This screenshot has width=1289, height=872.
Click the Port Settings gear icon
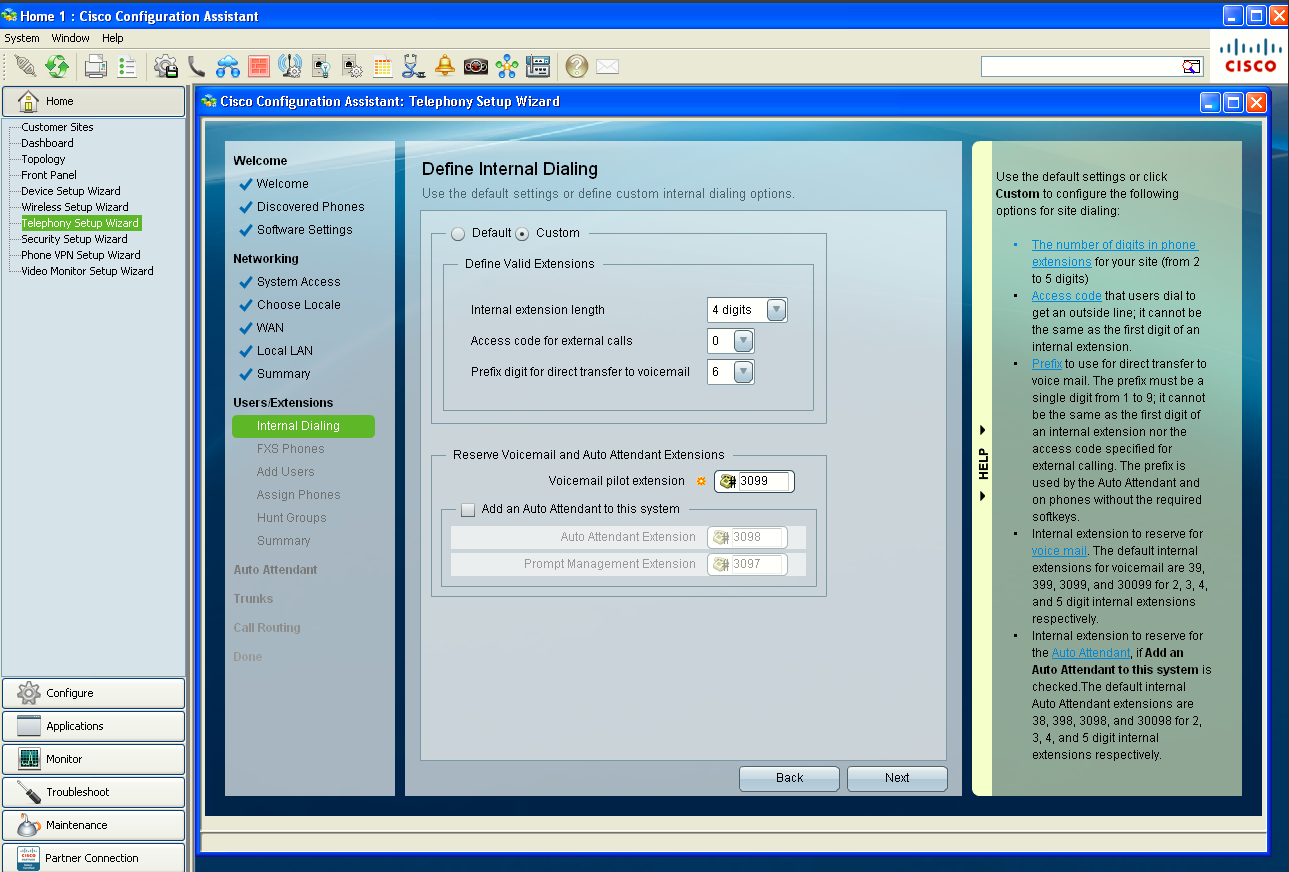(x=352, y=67)
